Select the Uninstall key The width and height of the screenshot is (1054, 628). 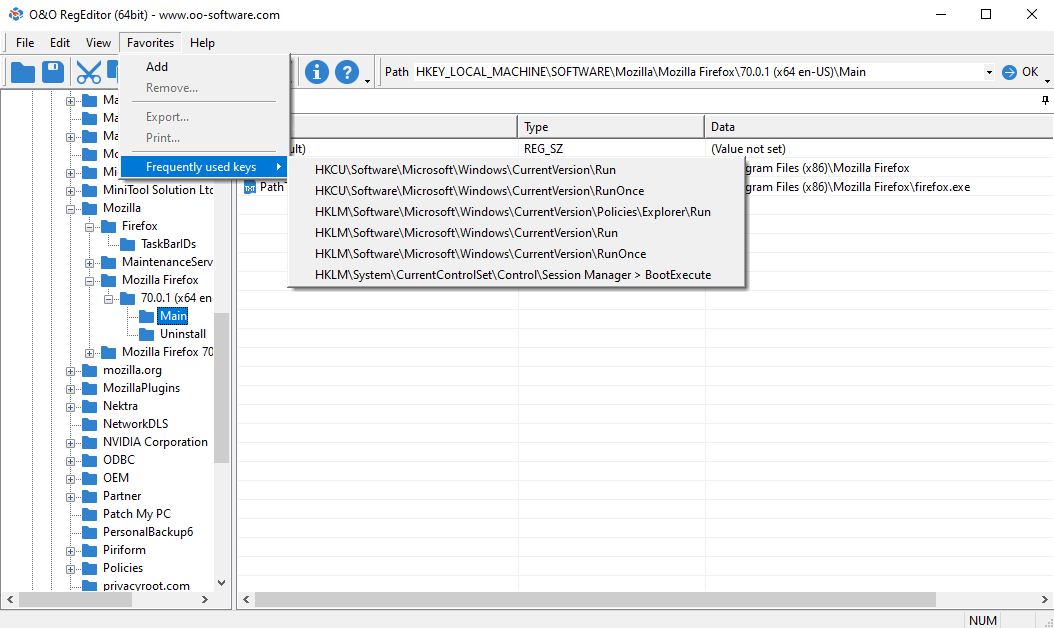(x=183, y=334)
